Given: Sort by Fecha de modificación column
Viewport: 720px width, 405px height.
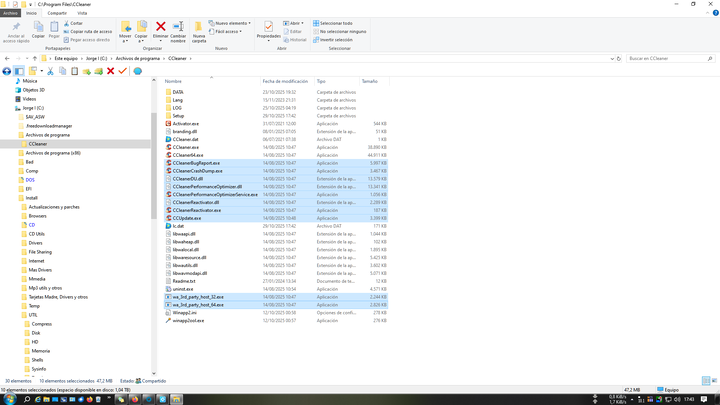Looking at the screenshot, I should [x=285, y=81].
